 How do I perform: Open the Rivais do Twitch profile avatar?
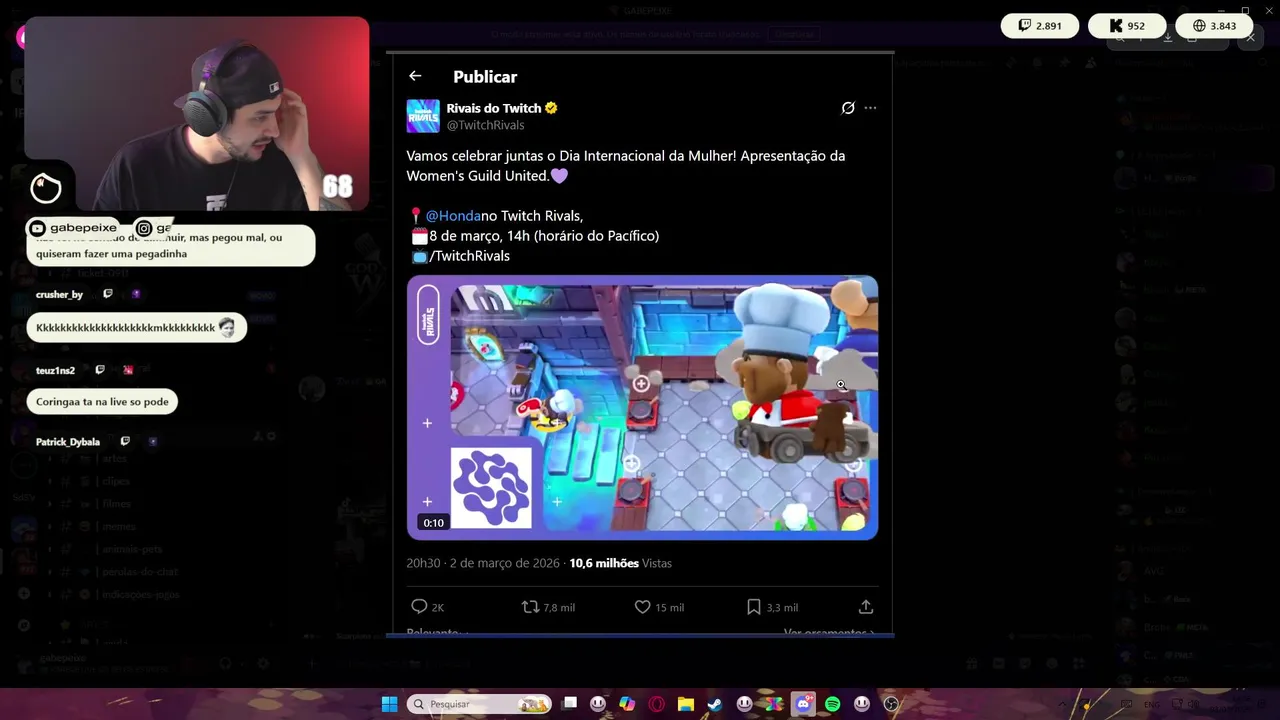tap(423, 116)
